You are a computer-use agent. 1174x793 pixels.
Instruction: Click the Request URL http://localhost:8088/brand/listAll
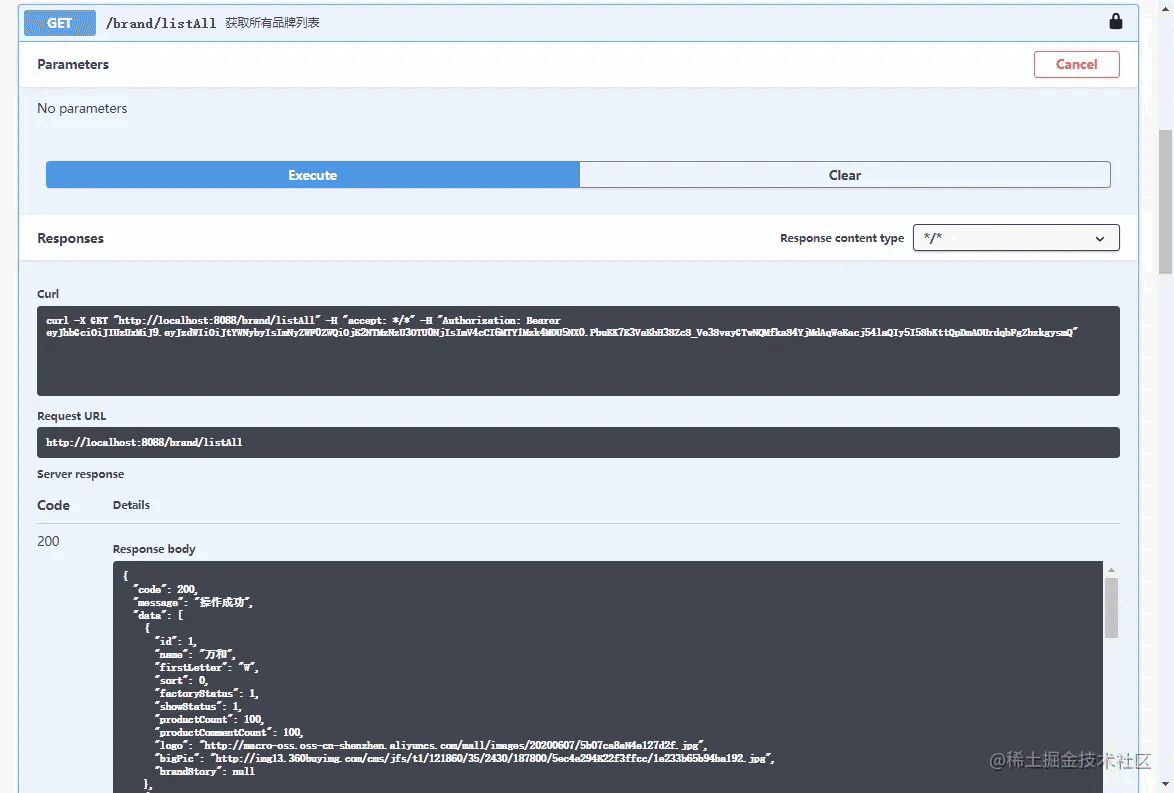(x=144, y=443)
